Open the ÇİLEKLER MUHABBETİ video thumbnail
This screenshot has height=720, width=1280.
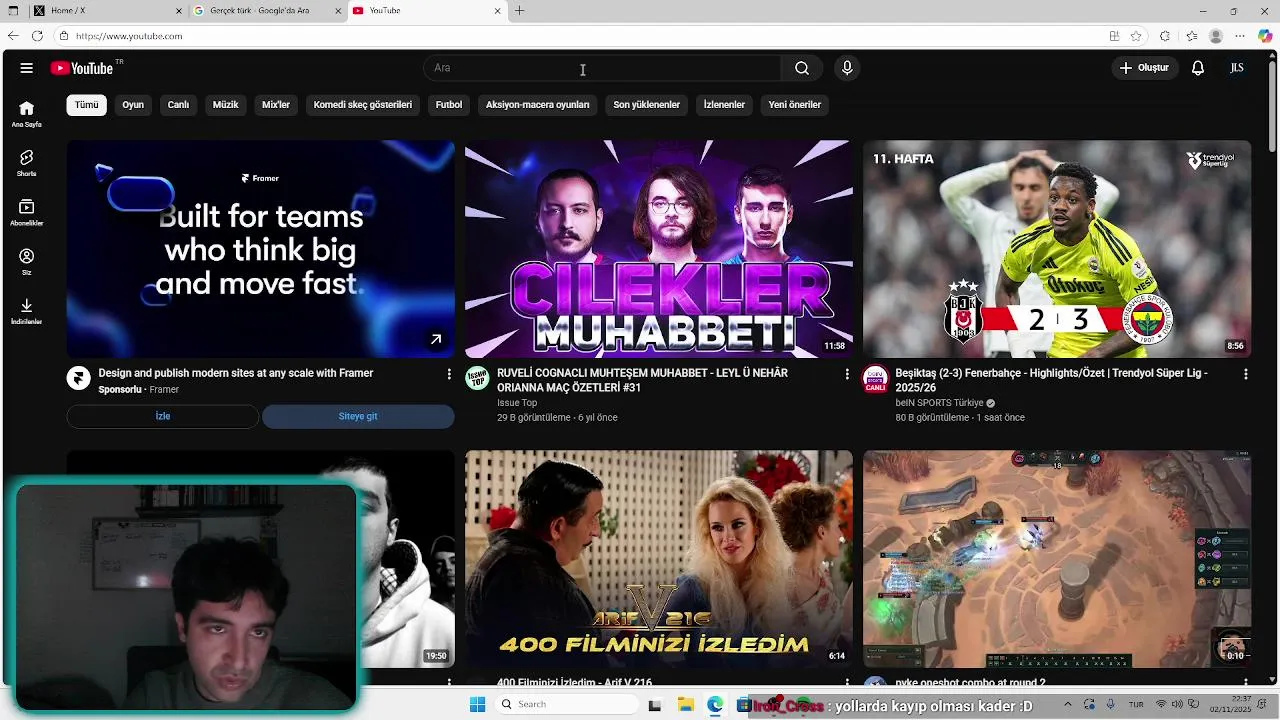pos(659,249)
